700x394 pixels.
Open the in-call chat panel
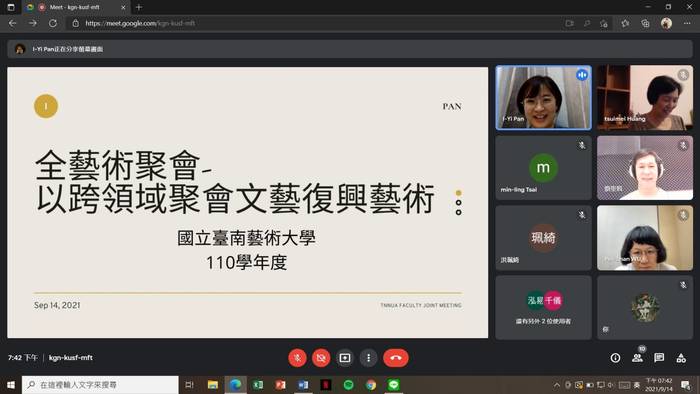(659, 358)
